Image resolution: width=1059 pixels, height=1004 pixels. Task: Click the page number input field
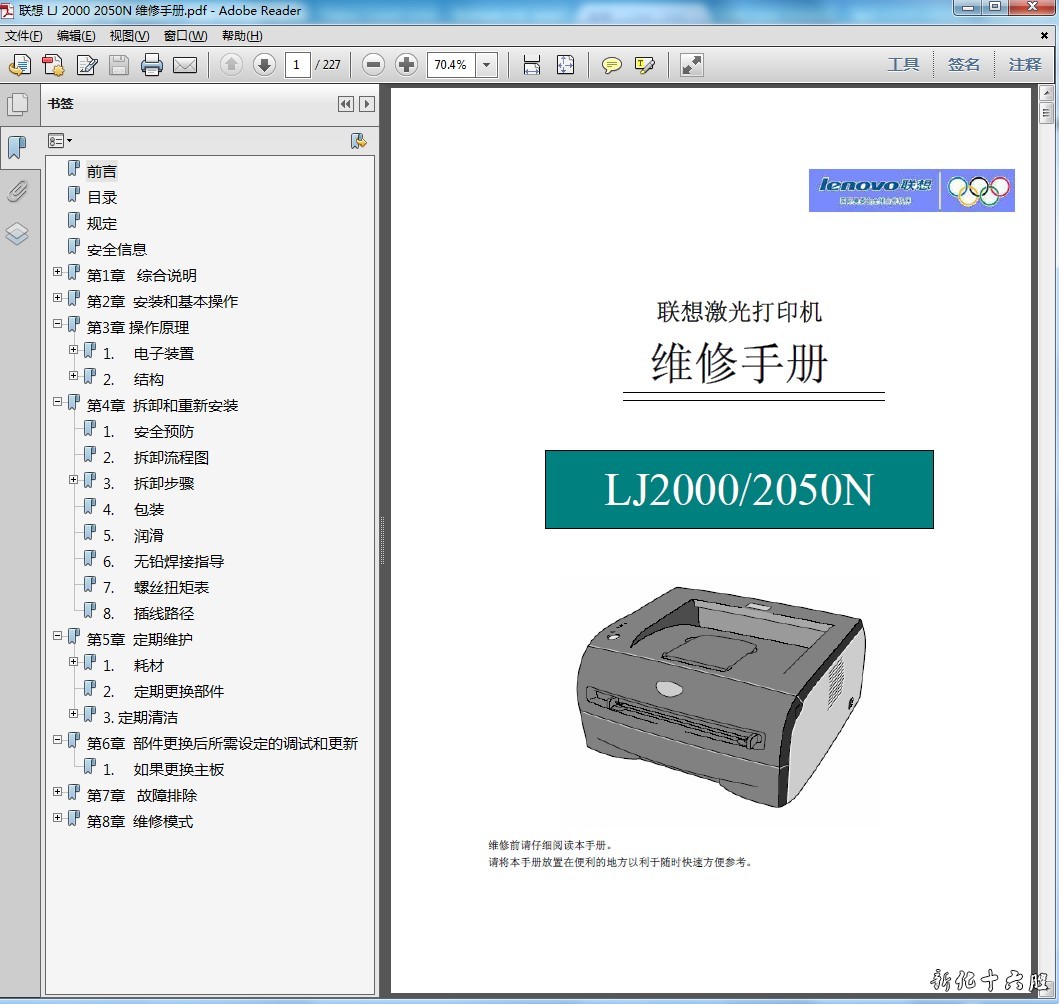pos(297,65)
